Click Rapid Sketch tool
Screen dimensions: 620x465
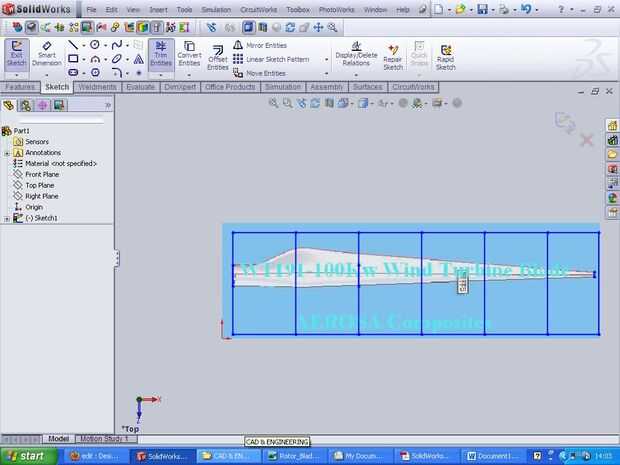pos(446,57)
